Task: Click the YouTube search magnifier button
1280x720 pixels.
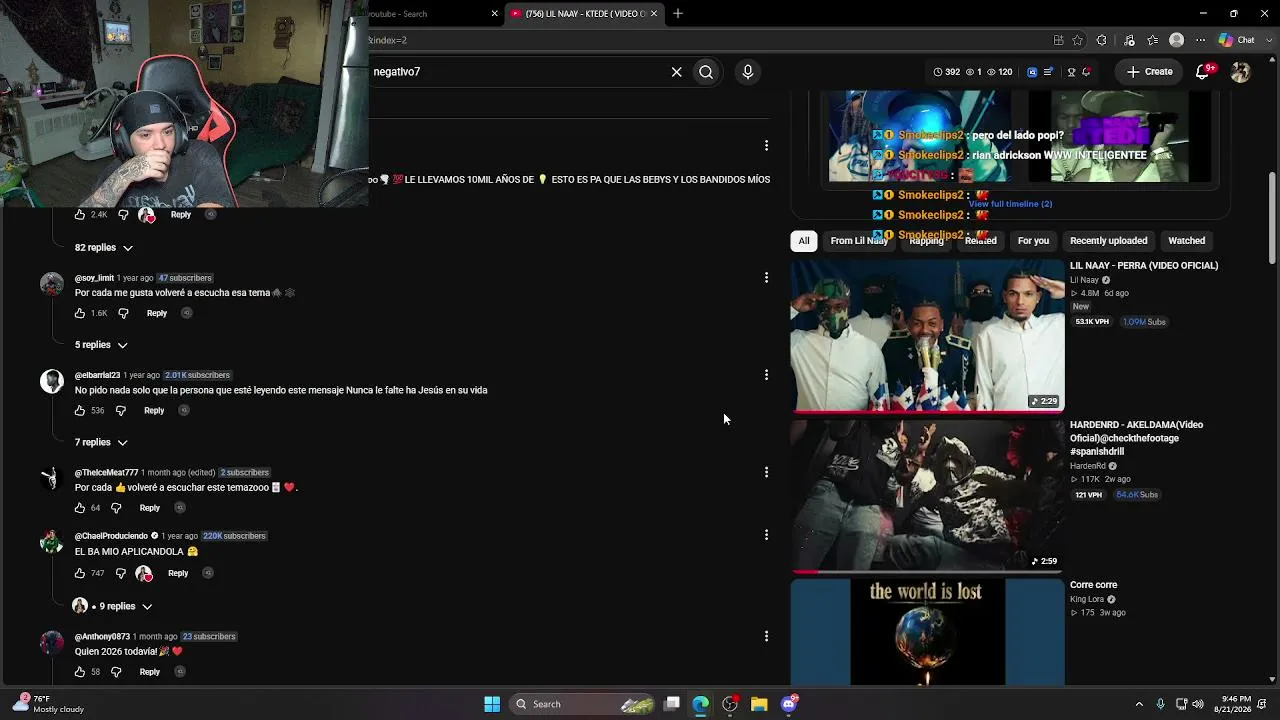Action: [706, 72]
